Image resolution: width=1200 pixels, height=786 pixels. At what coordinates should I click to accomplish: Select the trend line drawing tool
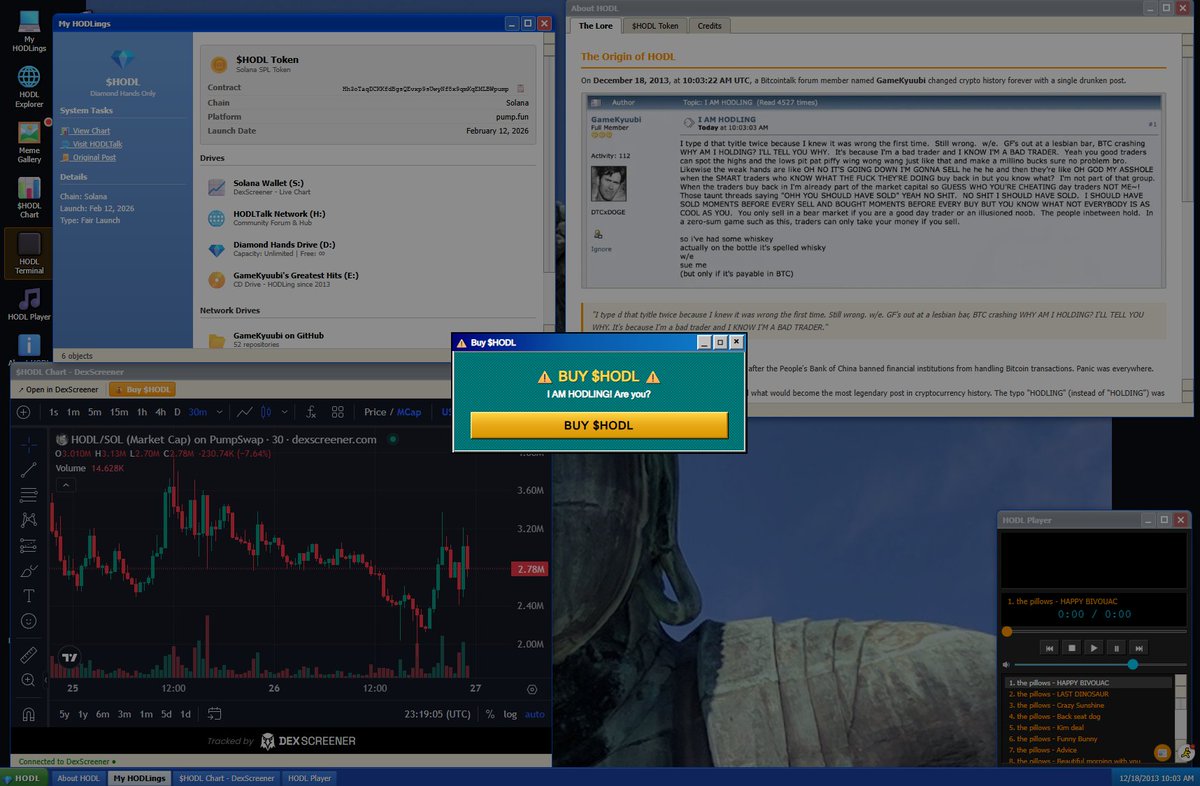pos(28,469)
